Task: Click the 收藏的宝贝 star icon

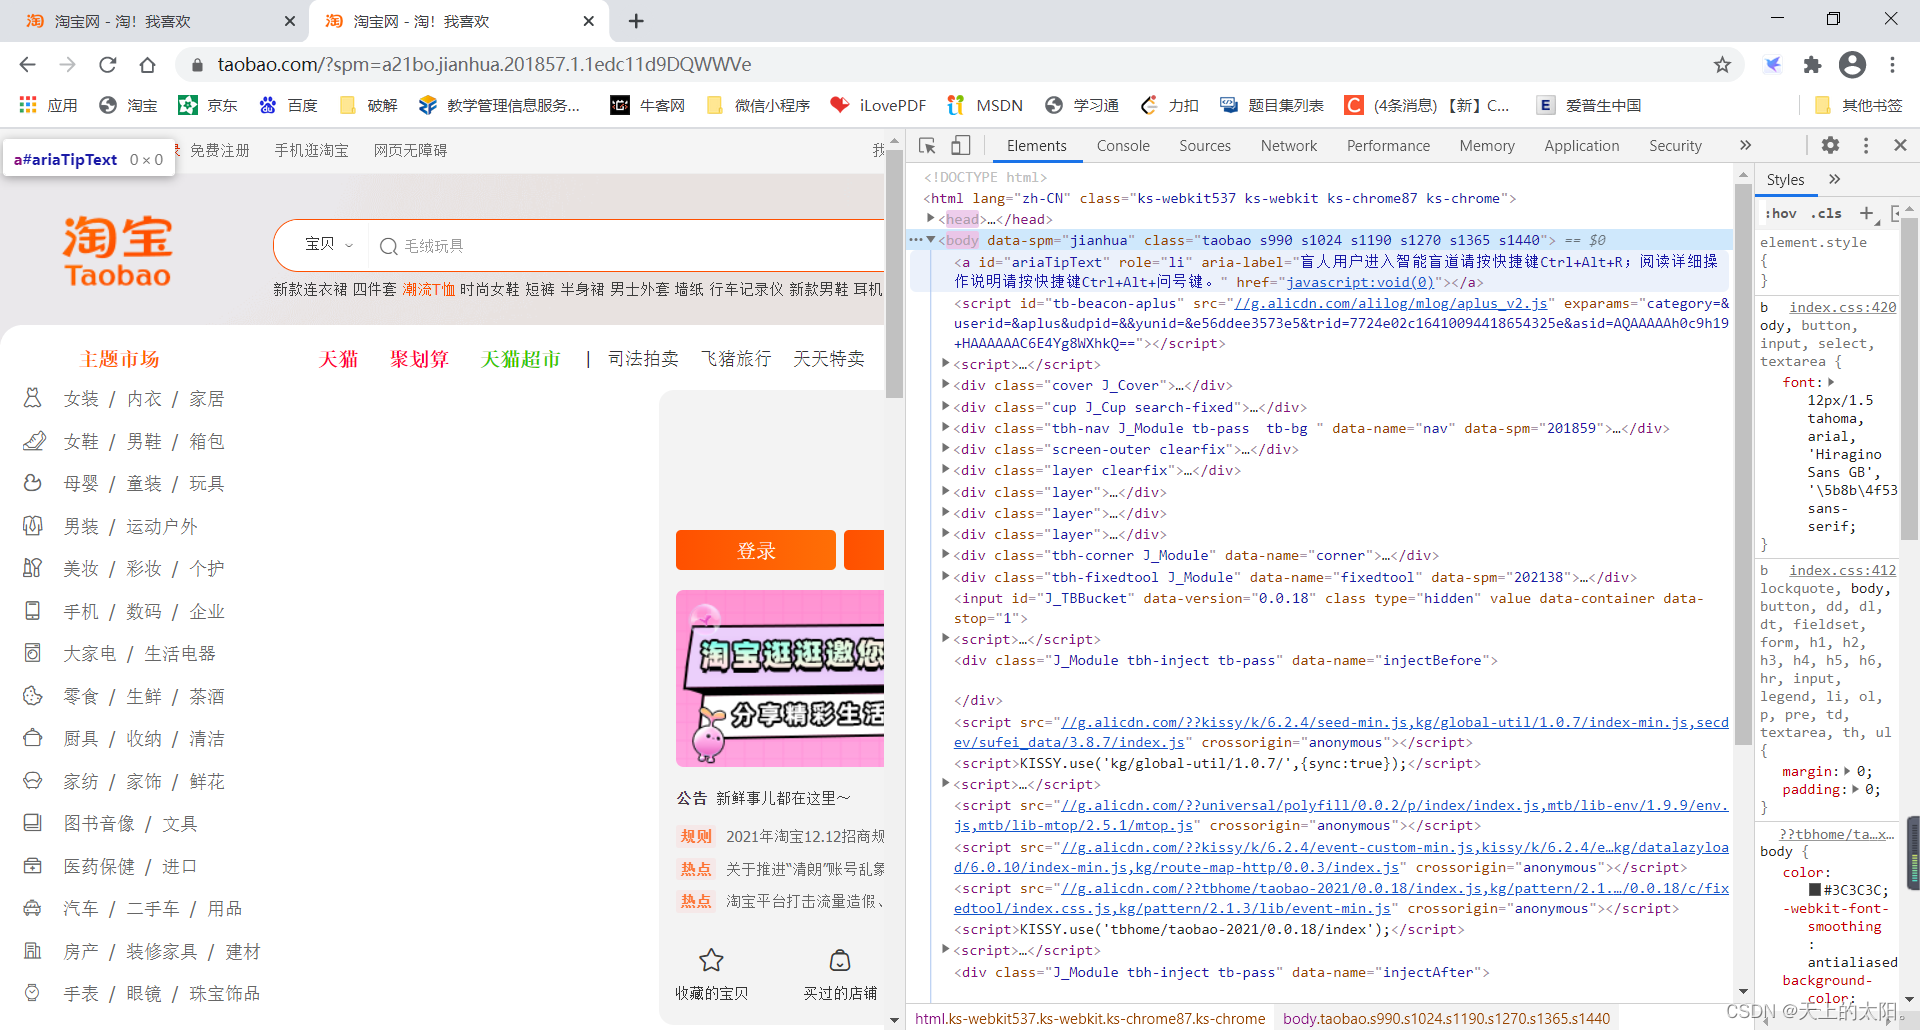Action: tap(711, 960)
